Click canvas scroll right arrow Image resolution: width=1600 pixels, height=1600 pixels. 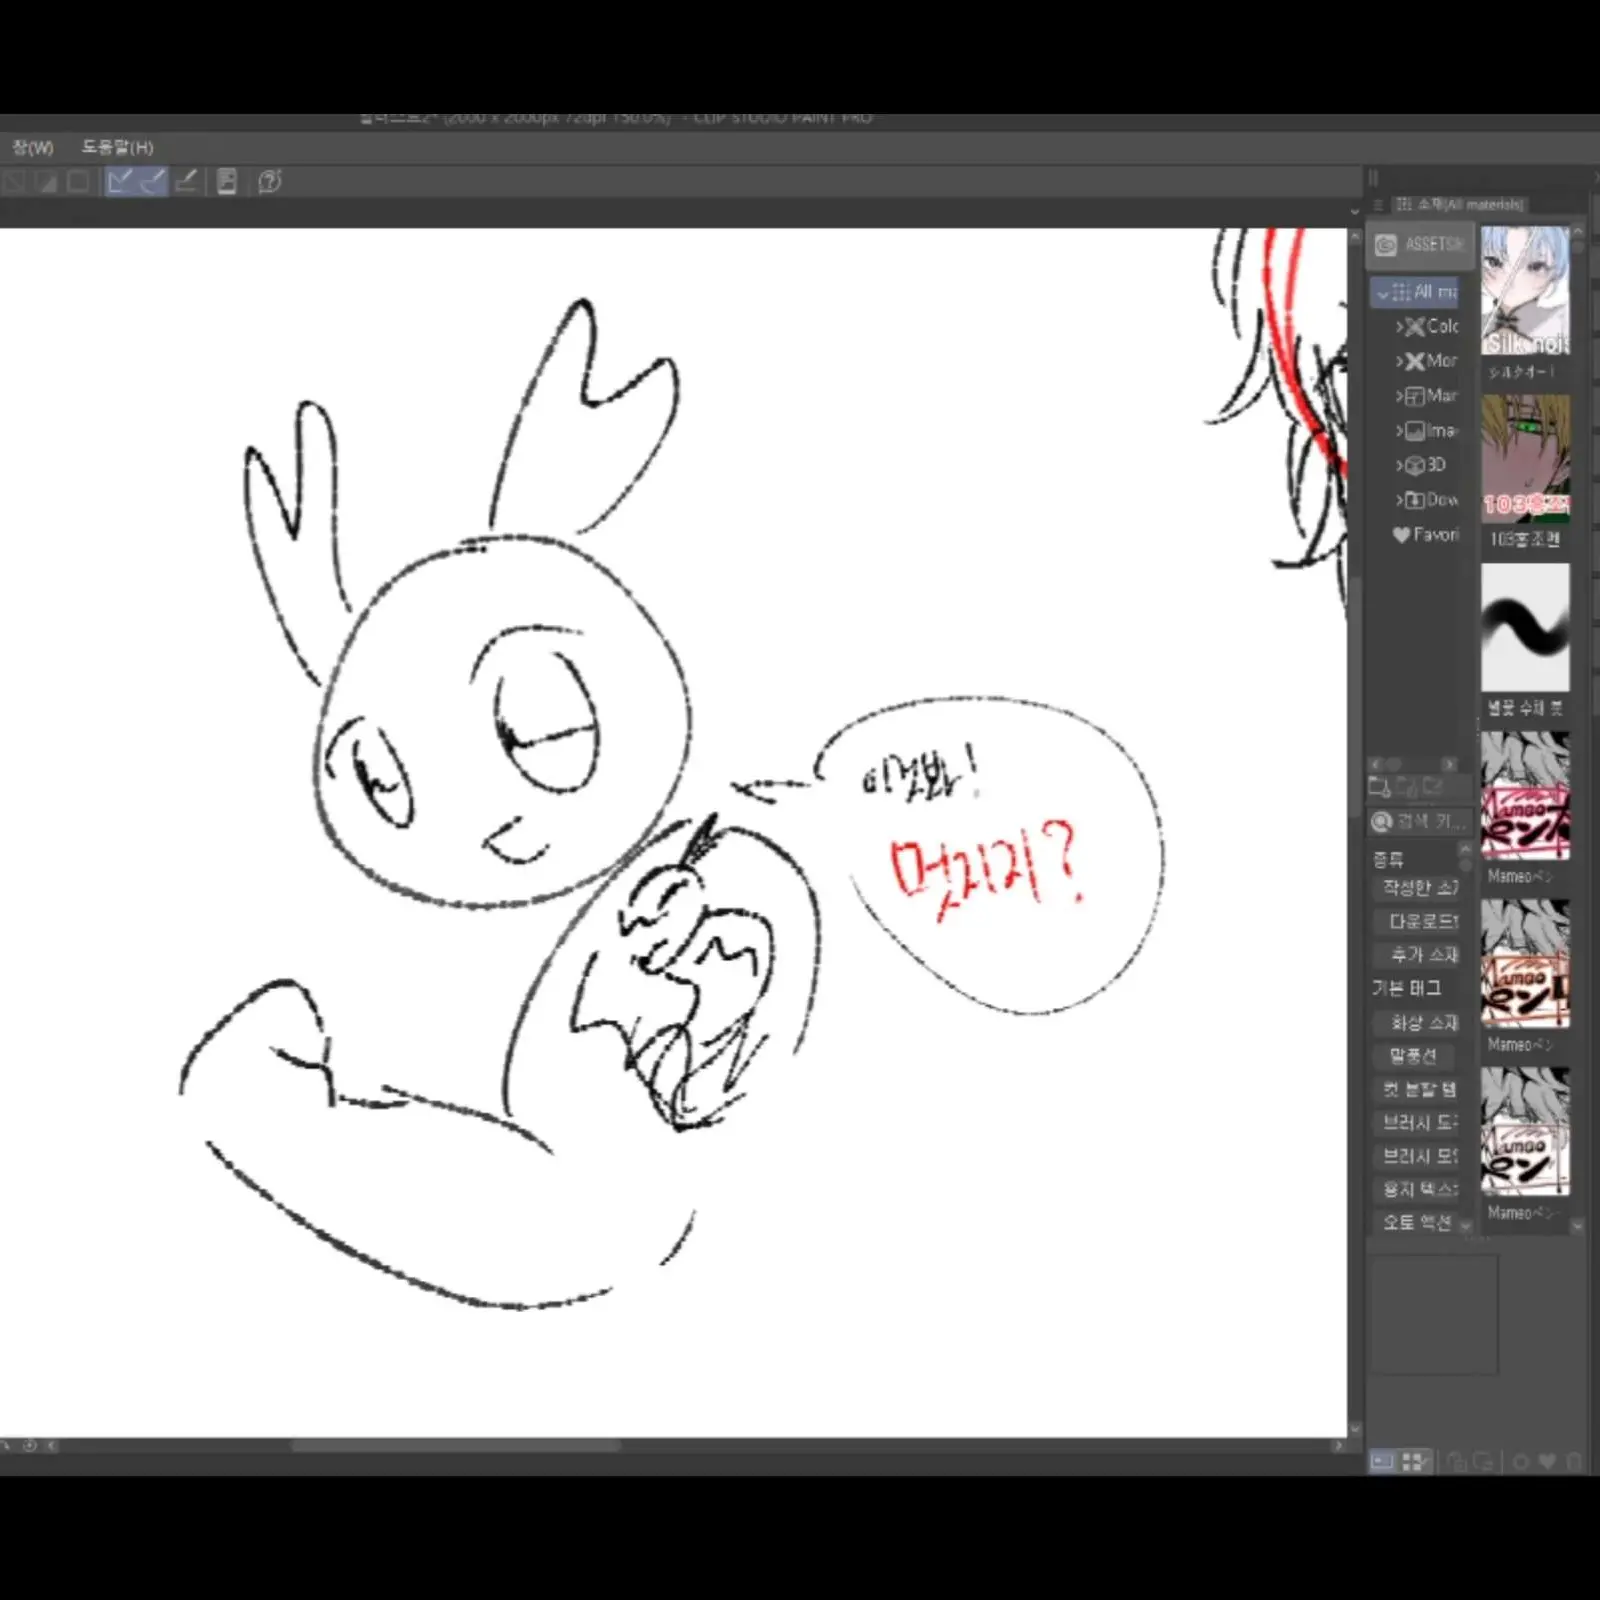1338,1446
